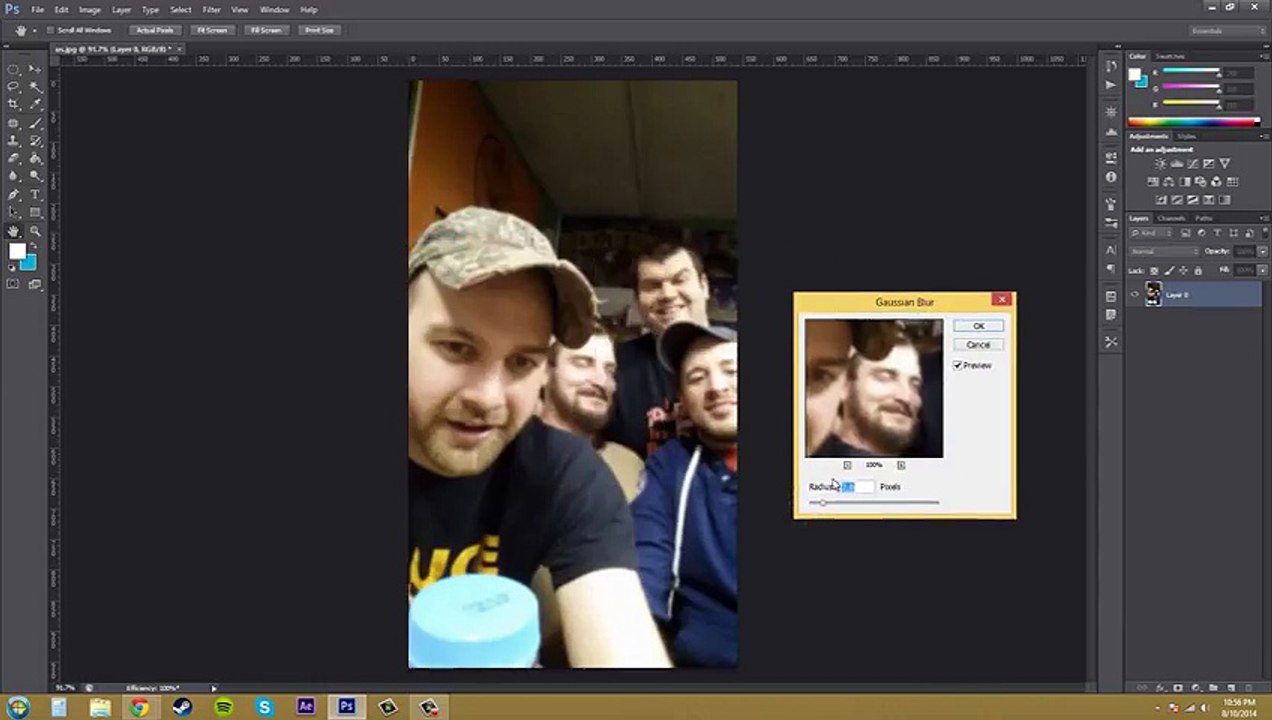
Task: Select the Paint Bucket tool
Action: (x=35, y=158)
